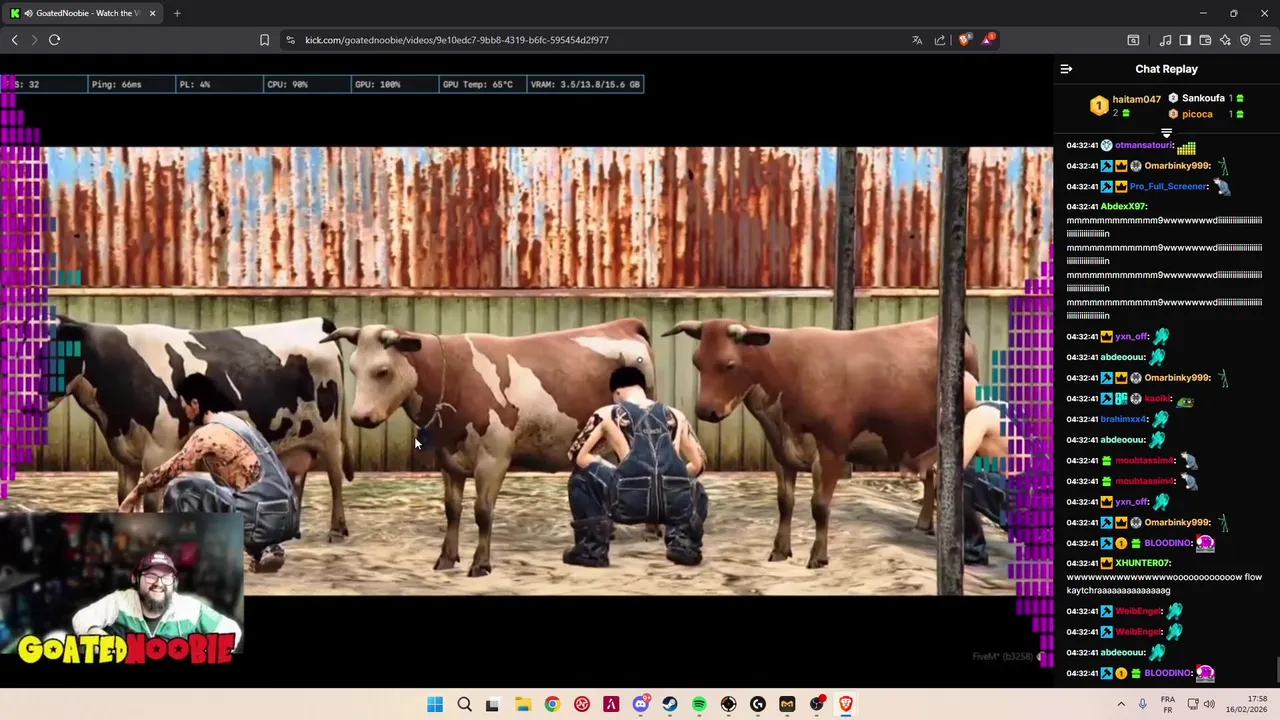Click username otmansatouri in chat
1280x720 pixels.
tap(1144, 145)
